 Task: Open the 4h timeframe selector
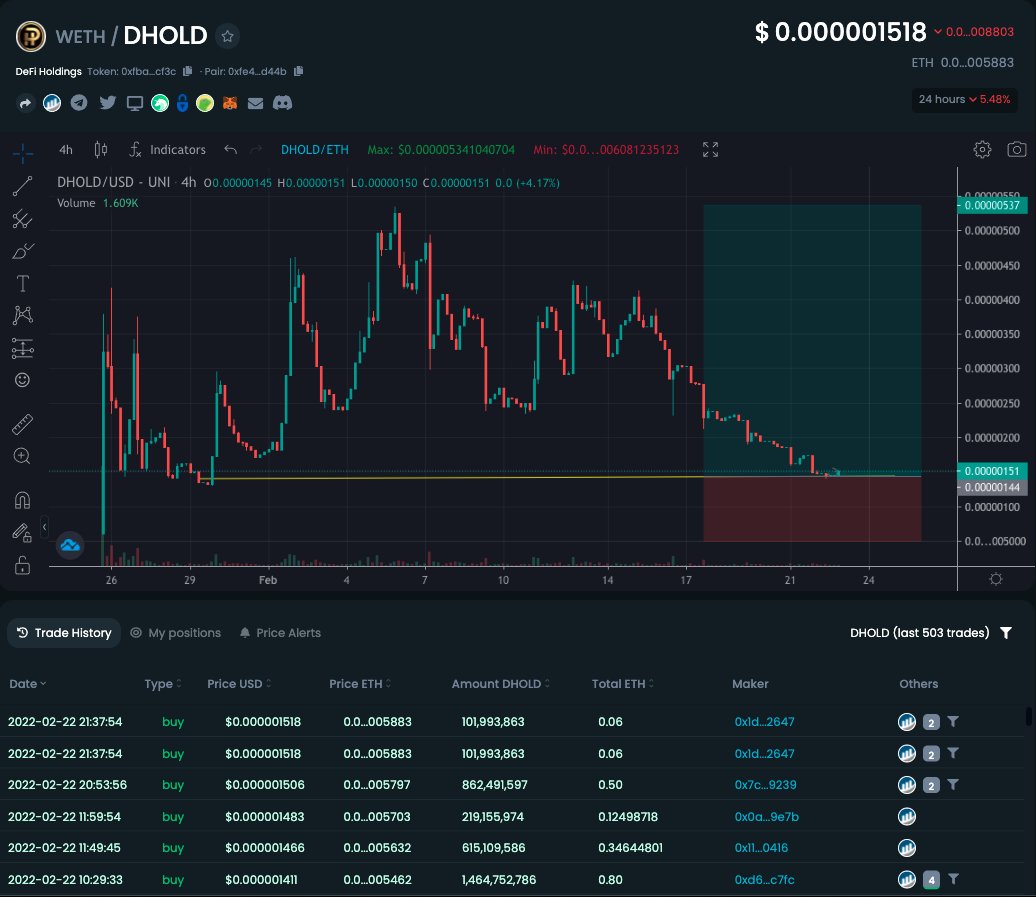point(65,150)
